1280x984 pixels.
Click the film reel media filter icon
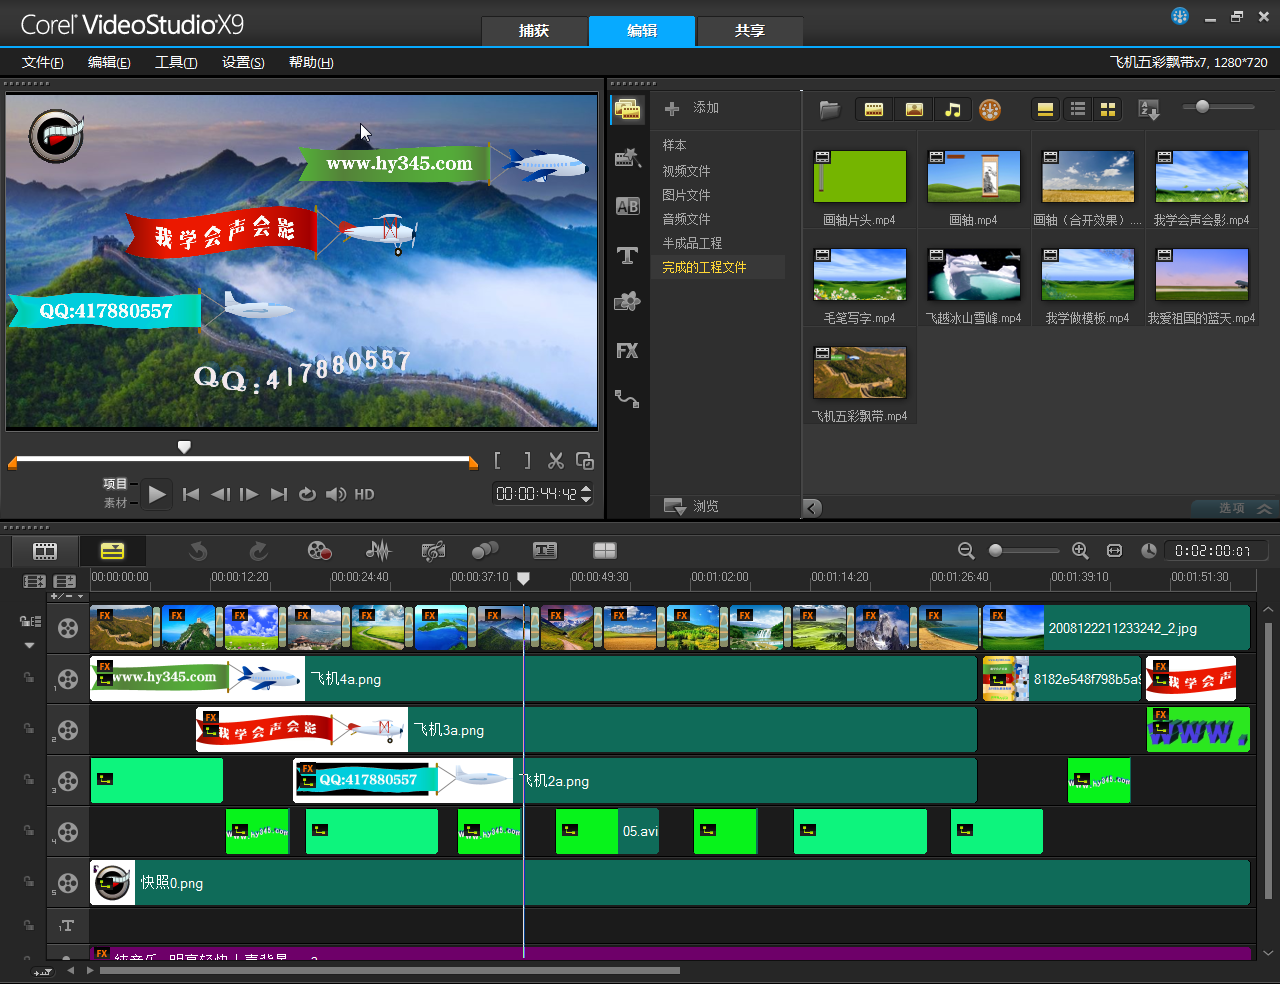point(990,110)
